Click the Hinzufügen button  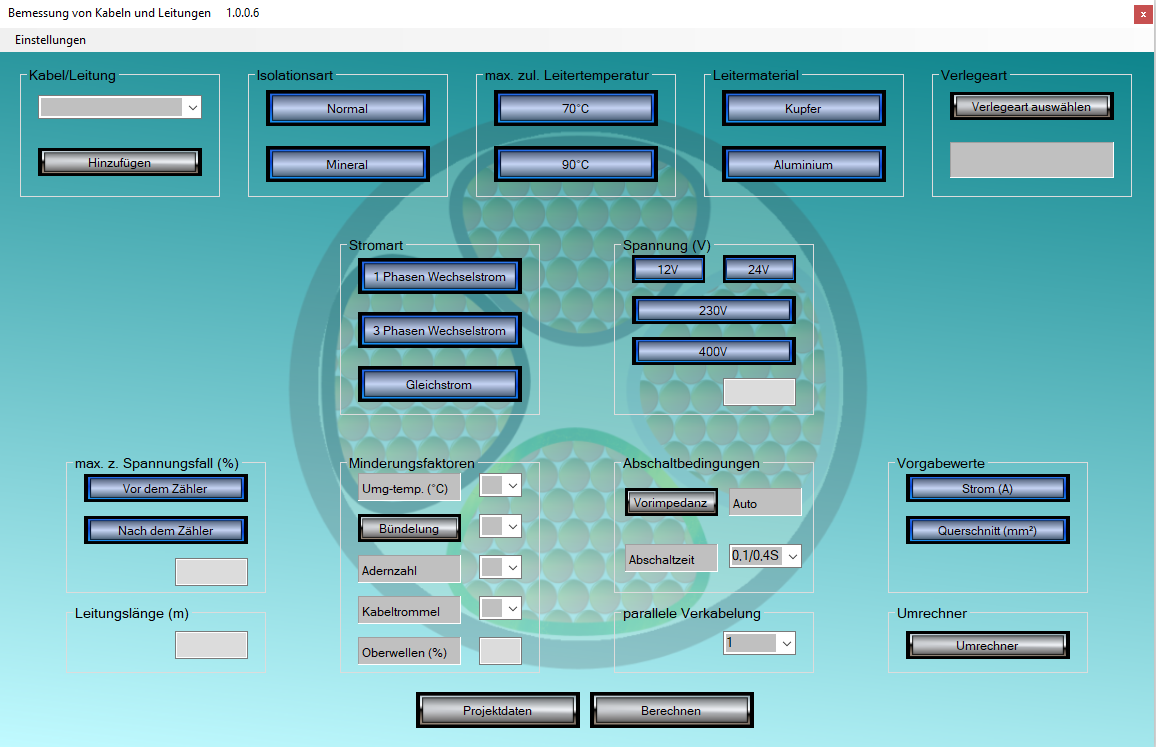(120, 162)
